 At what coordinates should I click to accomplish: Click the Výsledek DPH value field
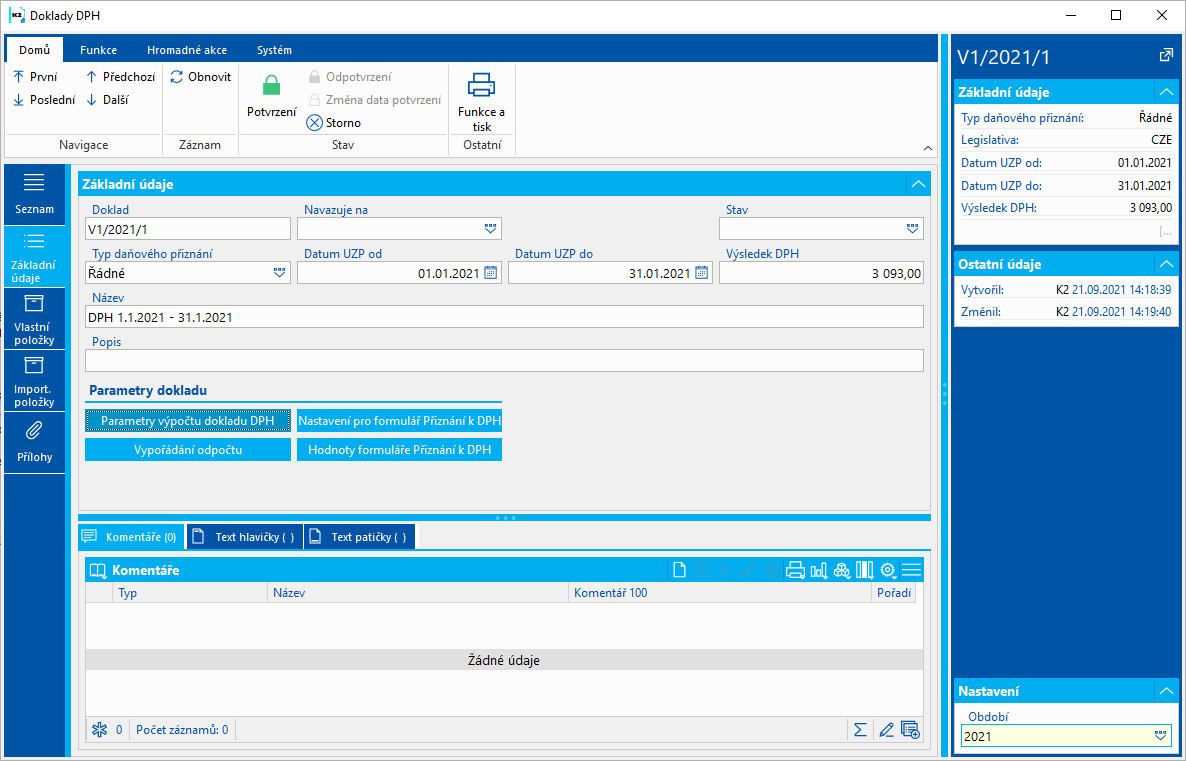click(x=821, y=273)
